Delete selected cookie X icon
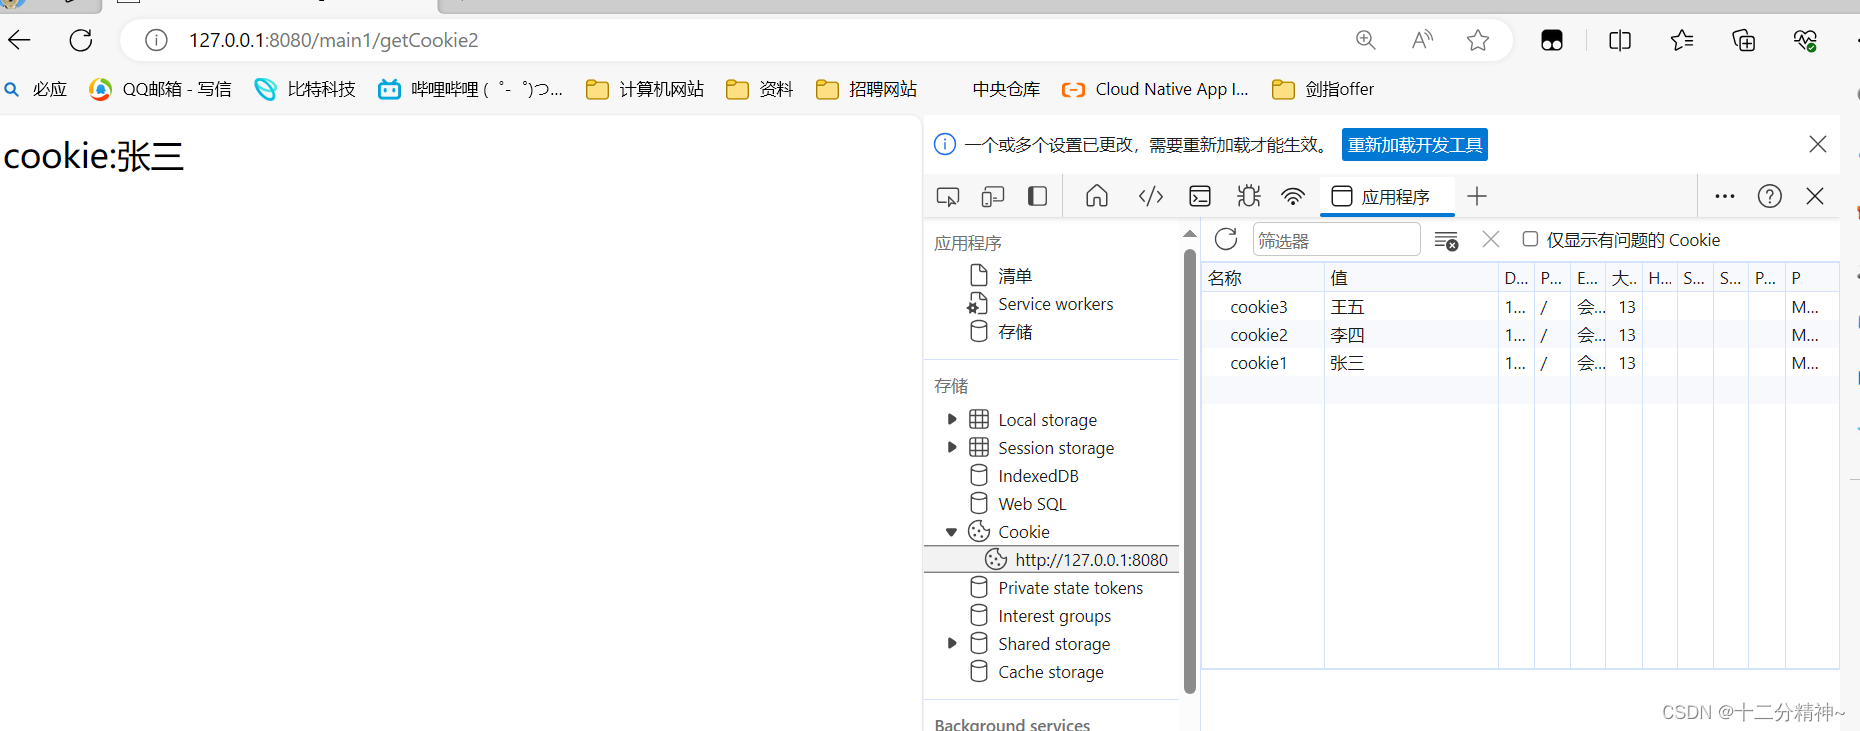1860x731 pixels. [1491, 239]
